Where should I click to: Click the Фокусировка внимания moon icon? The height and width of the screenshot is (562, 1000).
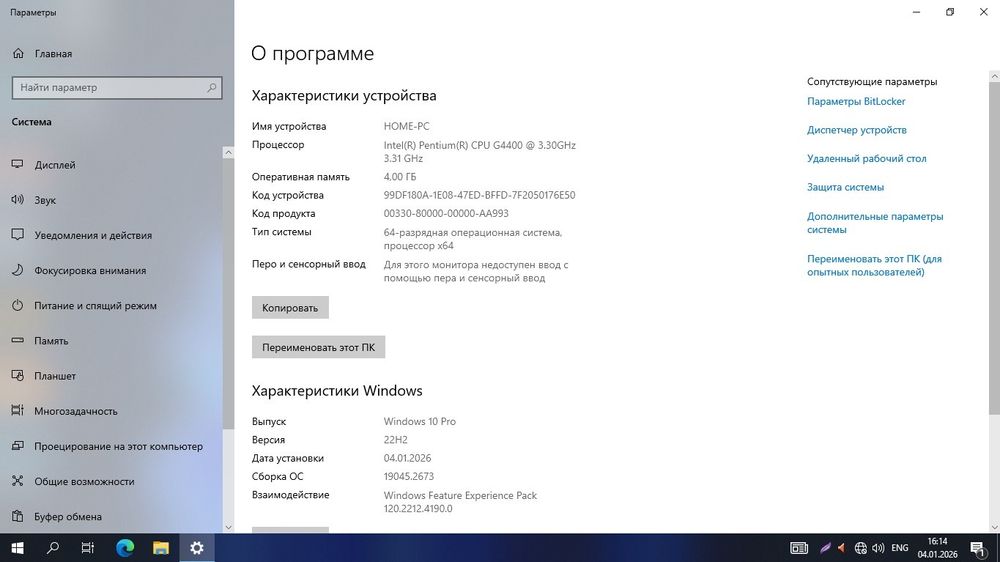18,270
